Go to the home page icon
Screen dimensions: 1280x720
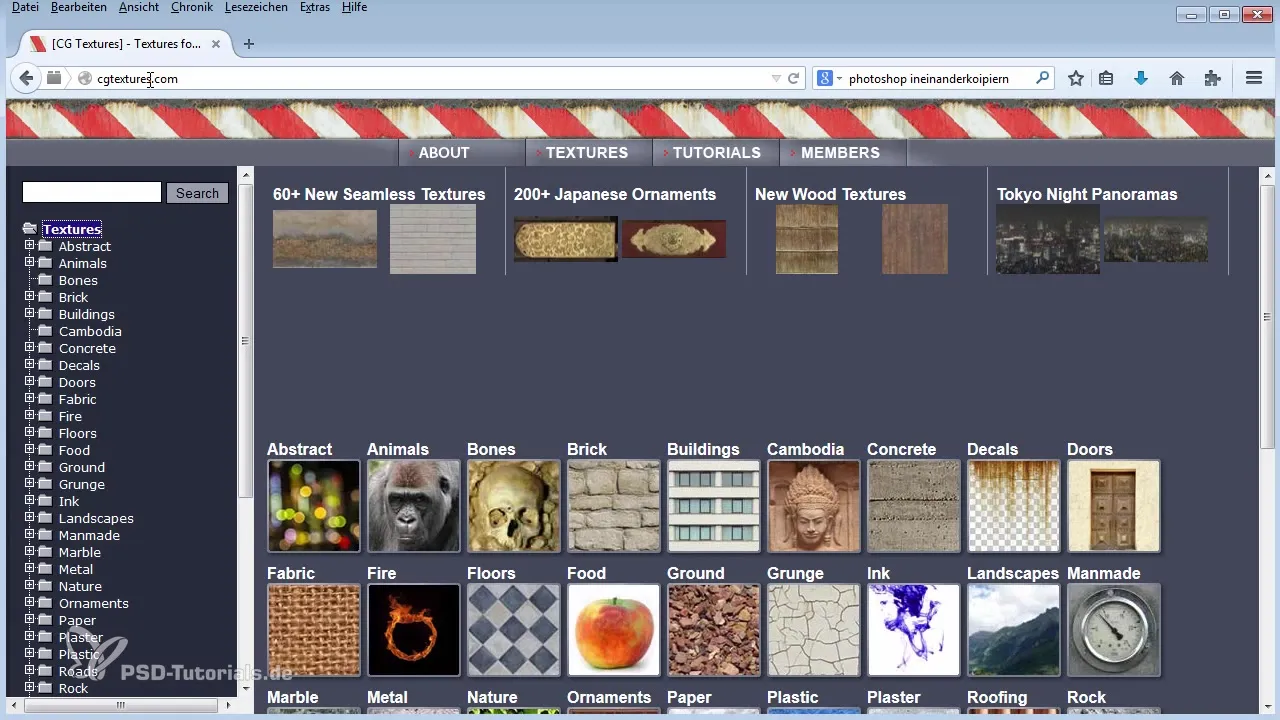tap(1177, 78)
